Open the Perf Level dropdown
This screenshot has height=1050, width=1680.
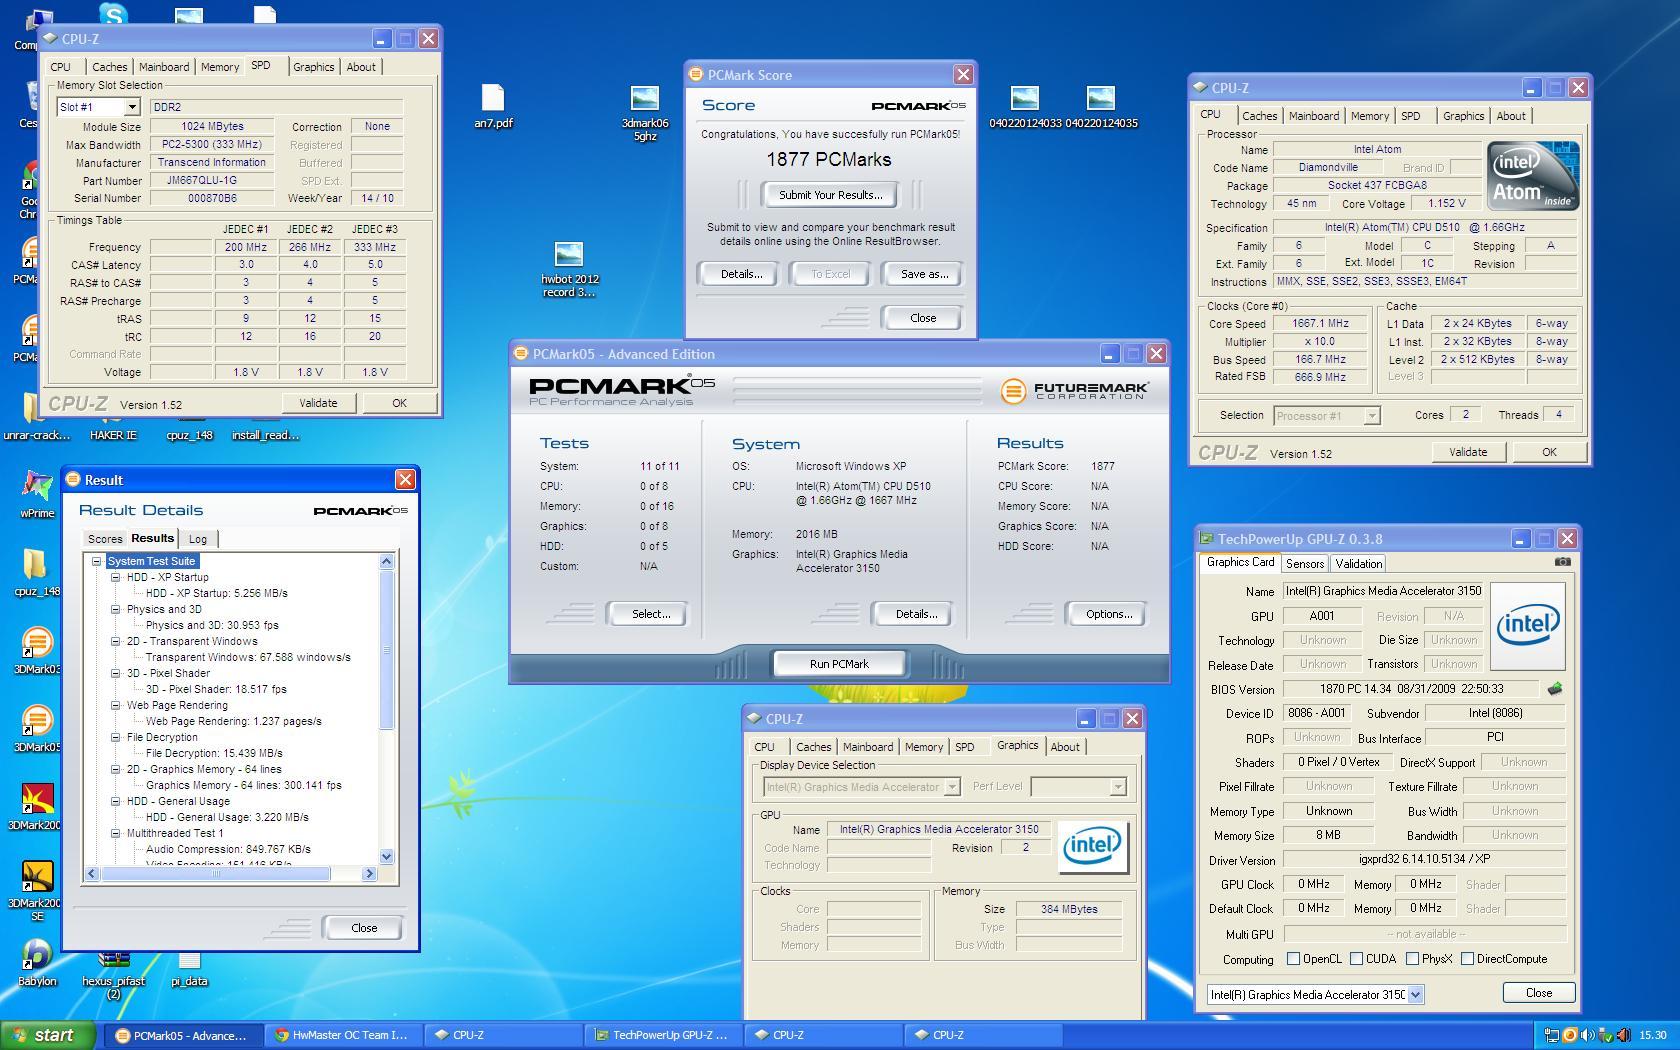[1117, 787]
